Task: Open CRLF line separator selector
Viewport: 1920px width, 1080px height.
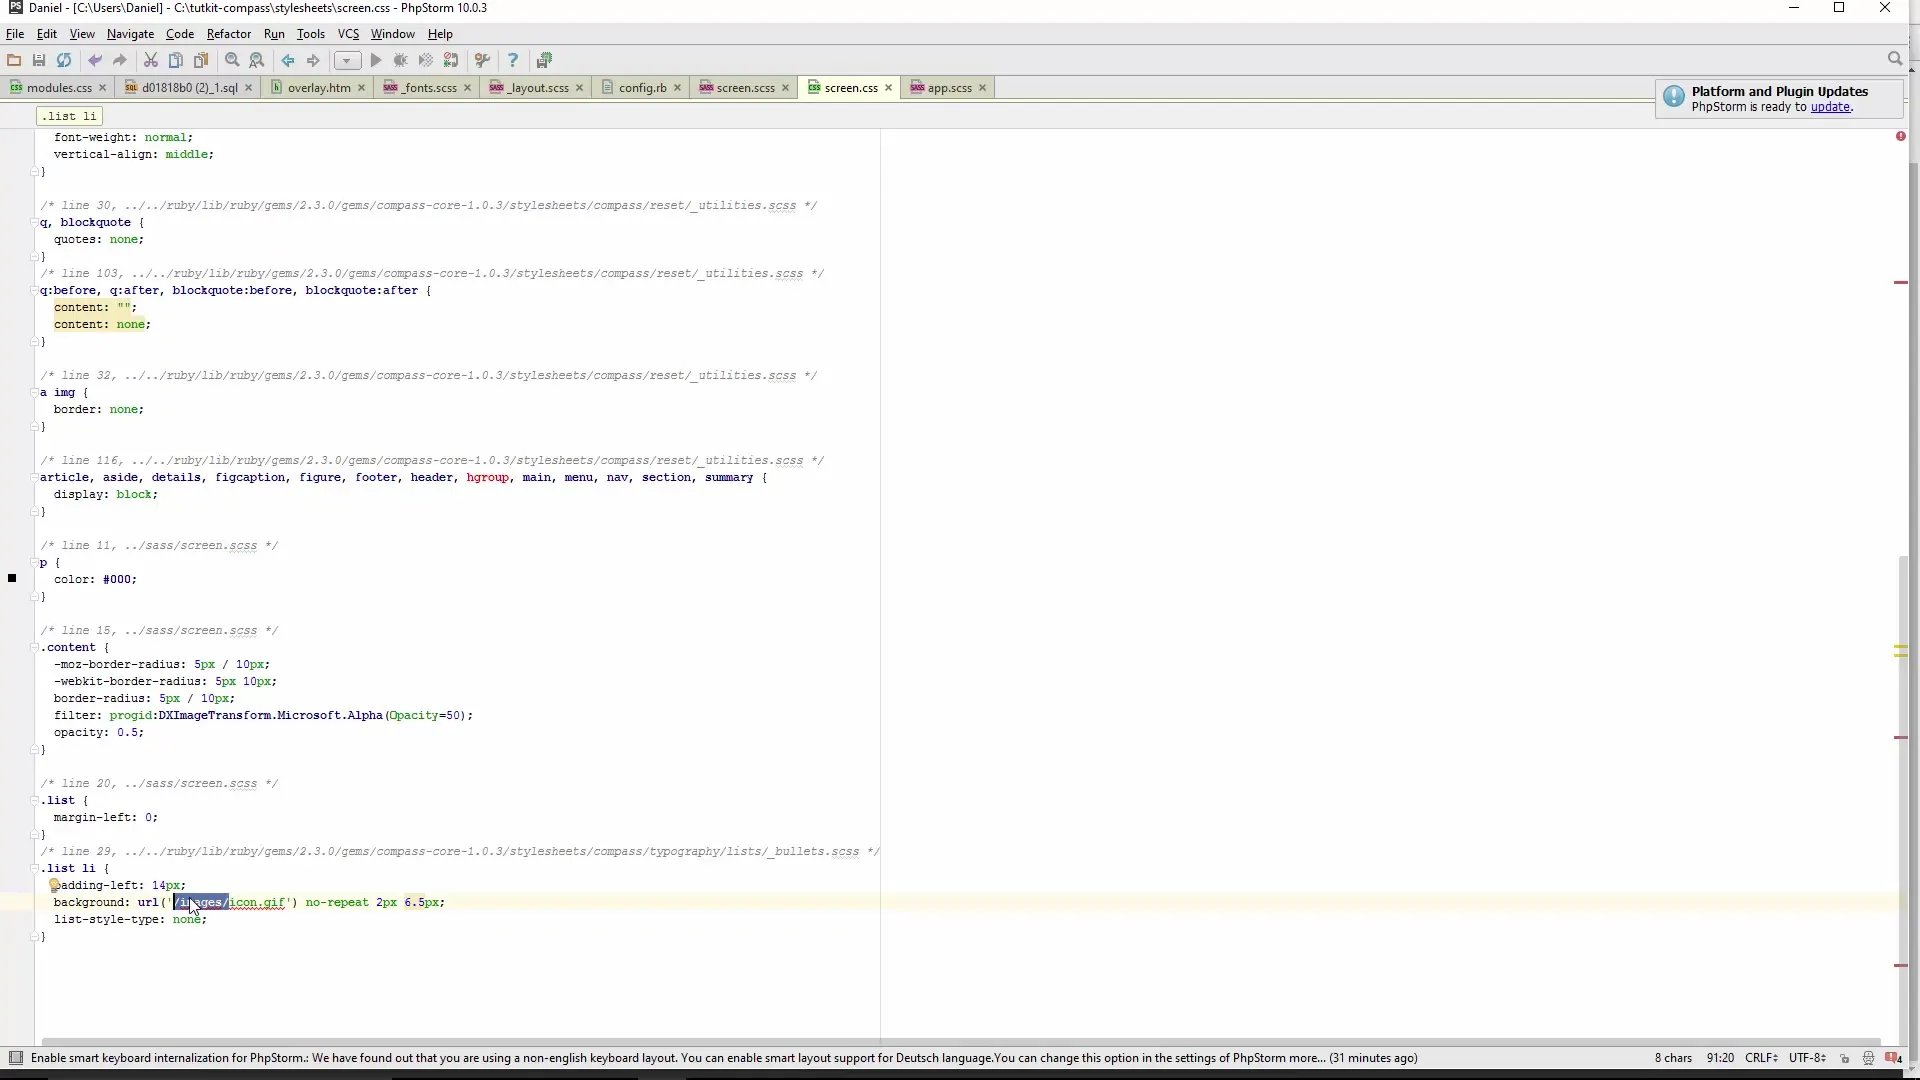Action: pyautogui.click(x=1761, y=1058)
